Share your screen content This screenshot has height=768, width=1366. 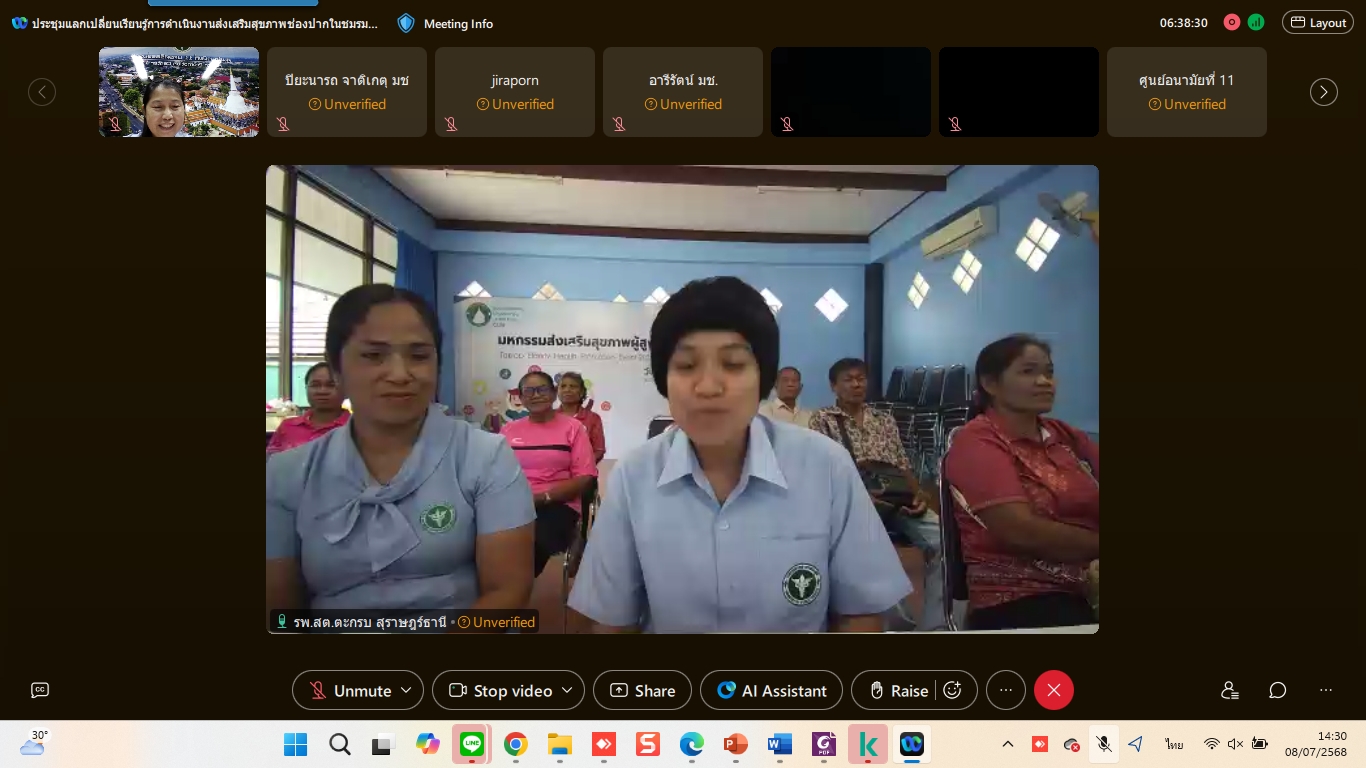point(642,690)
